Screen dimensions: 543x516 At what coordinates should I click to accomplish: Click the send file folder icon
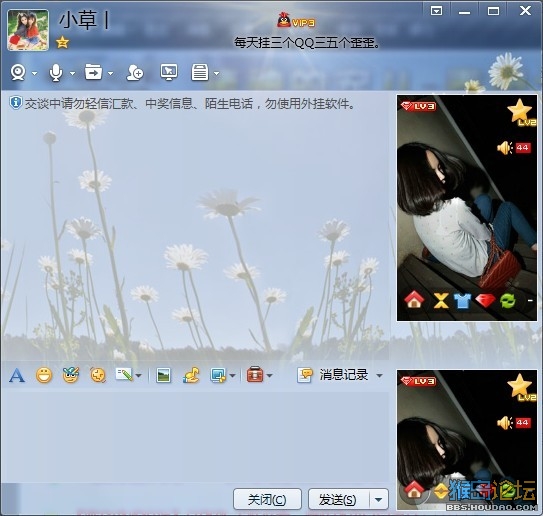click(94, 72)
